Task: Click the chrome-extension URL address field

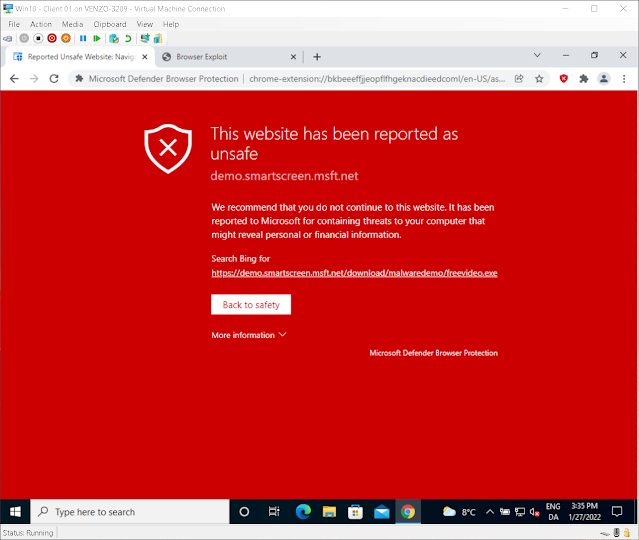Action: click(x=377, y=79)
